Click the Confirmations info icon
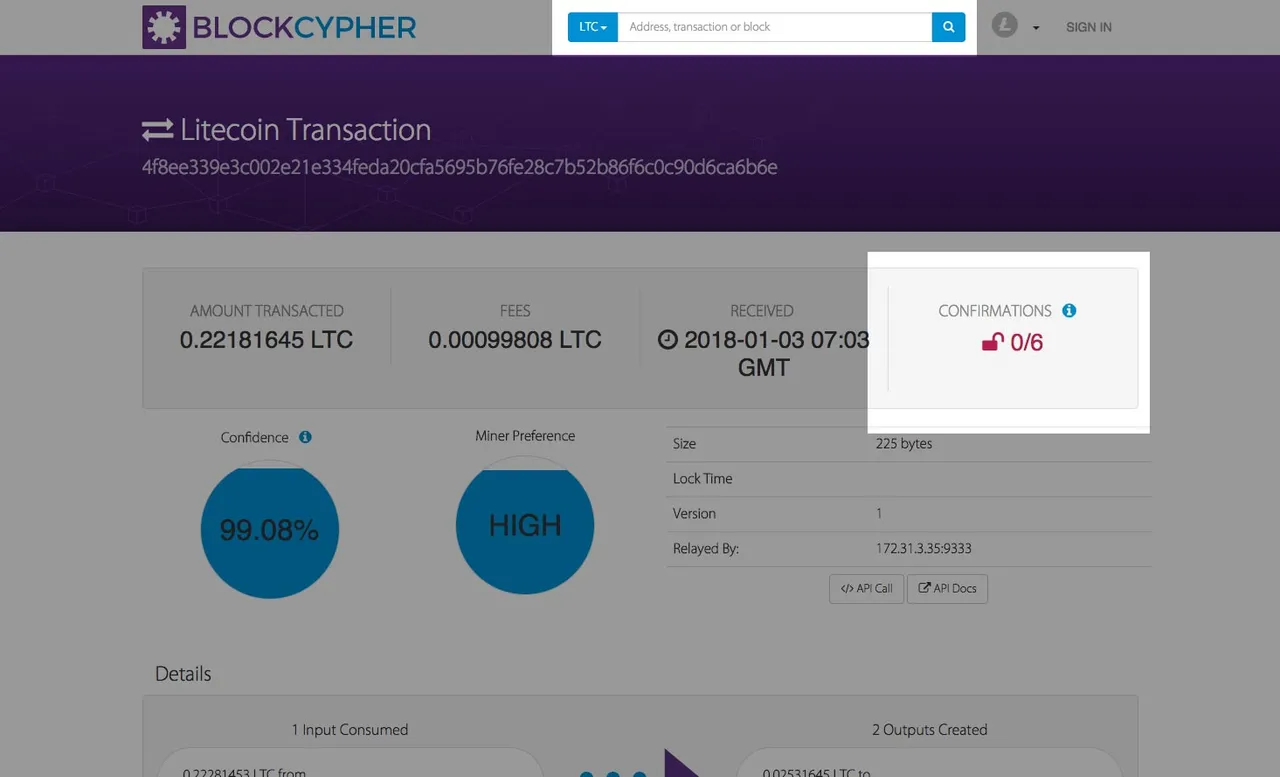 point(1069,311)
